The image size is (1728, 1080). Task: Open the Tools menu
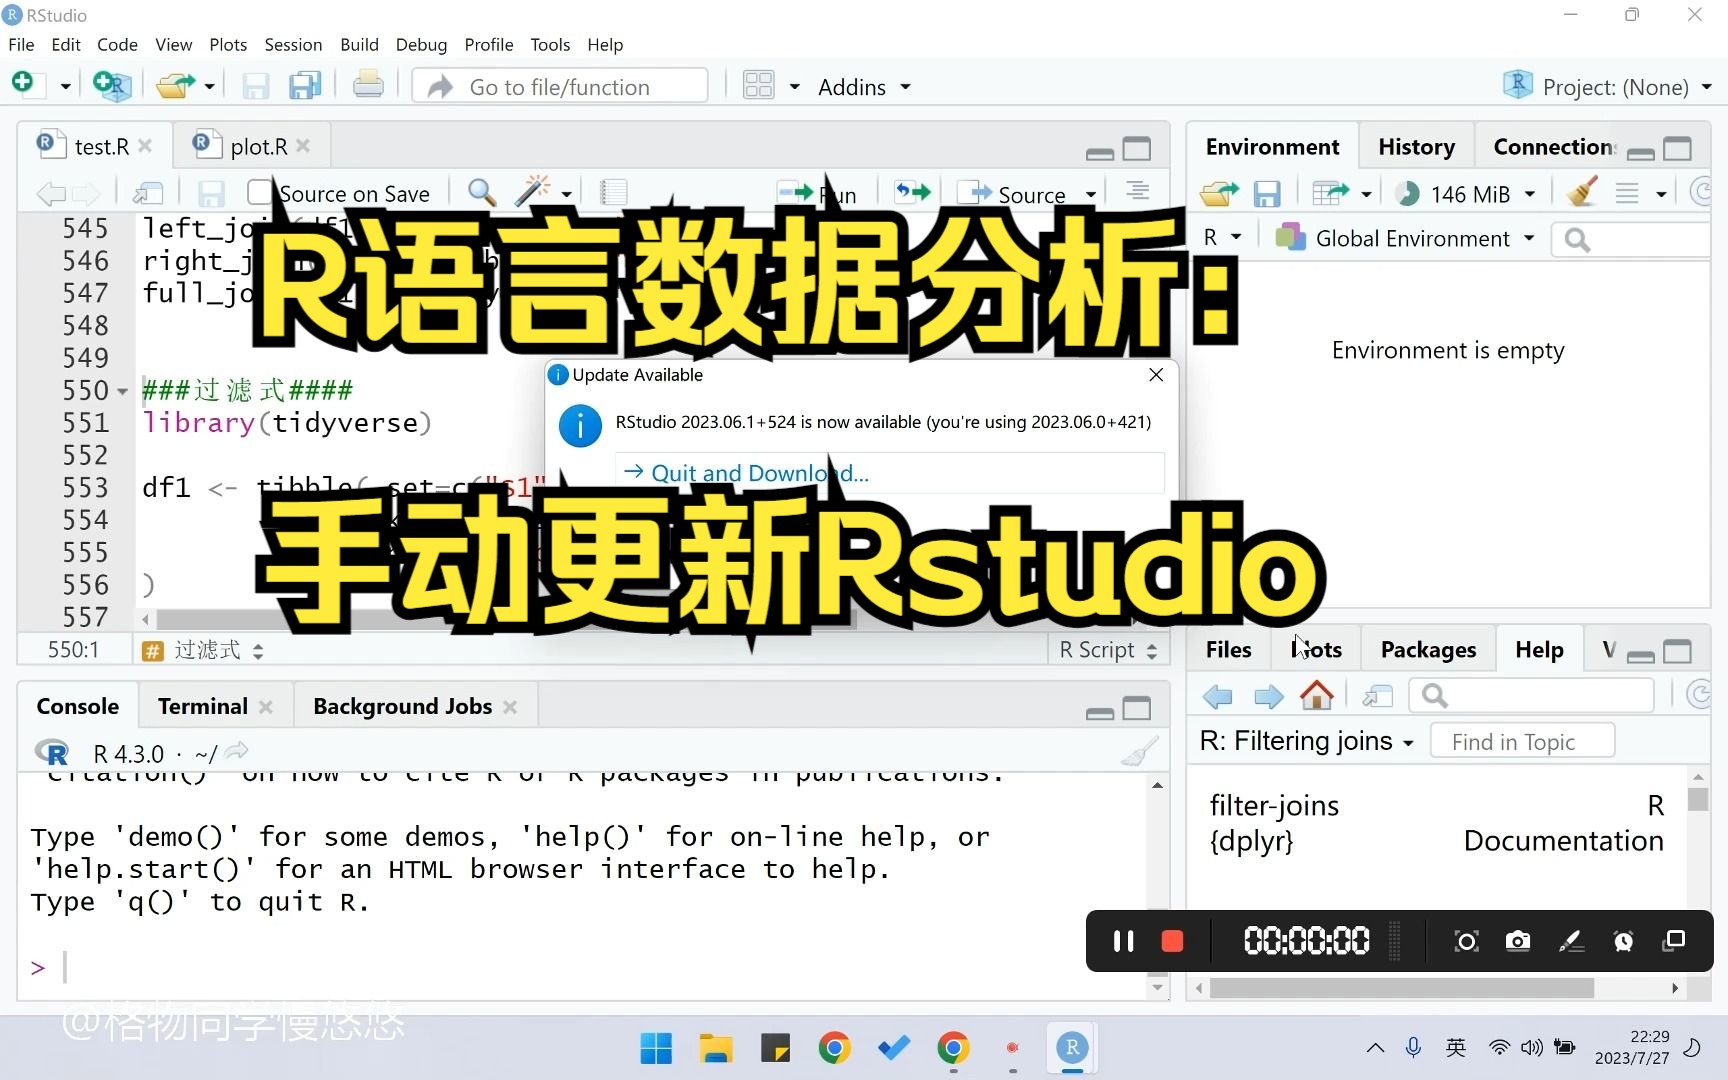550,45
